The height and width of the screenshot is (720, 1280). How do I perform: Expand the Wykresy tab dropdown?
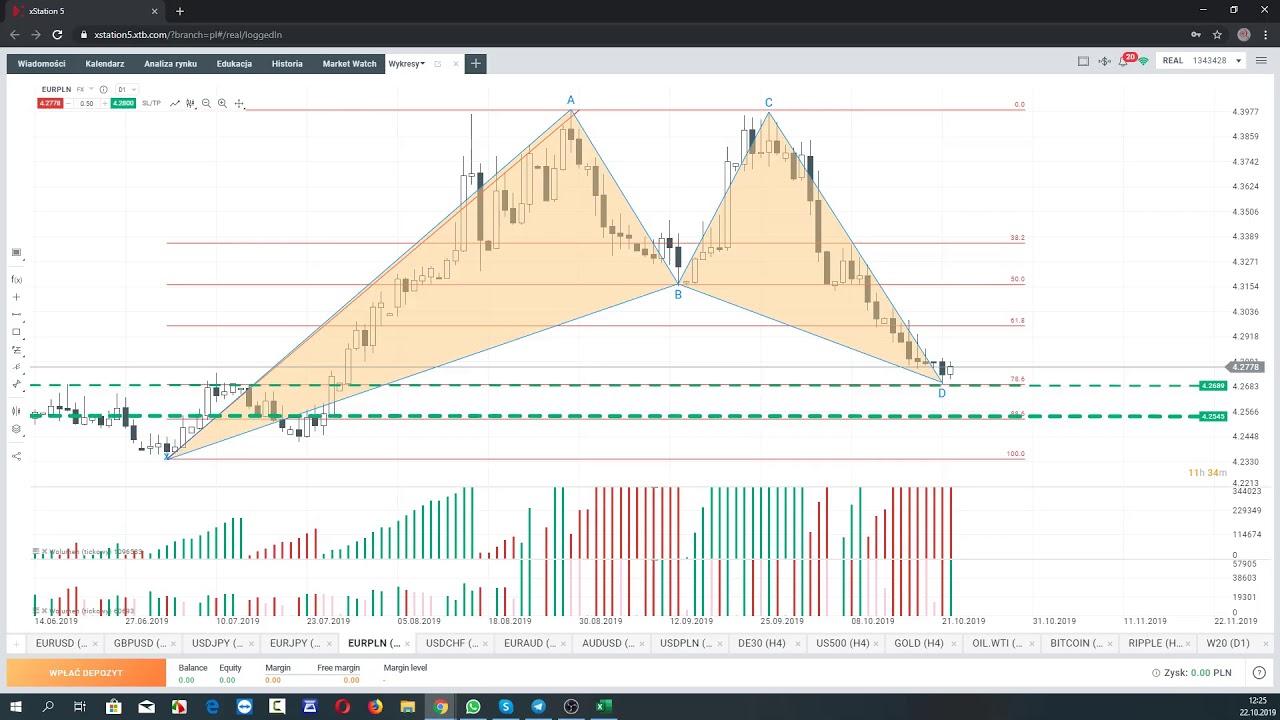pyautogui.click(x=423, y=64)
